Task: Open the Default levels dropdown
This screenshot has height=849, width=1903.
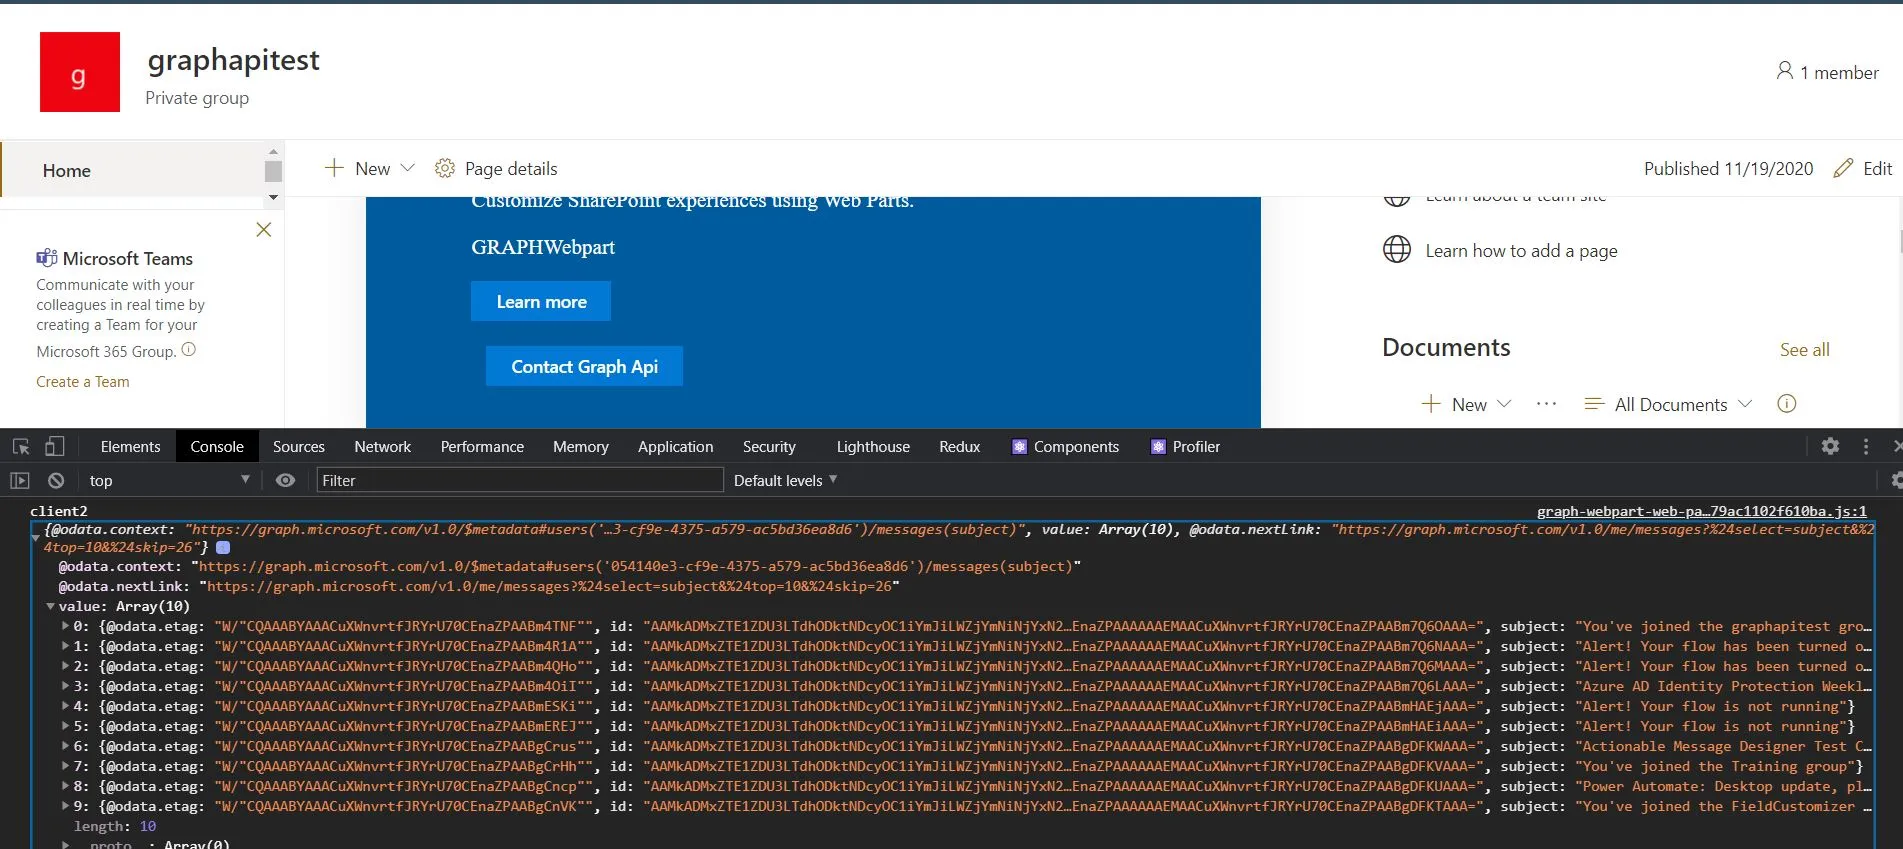Action: coord(785,481)
